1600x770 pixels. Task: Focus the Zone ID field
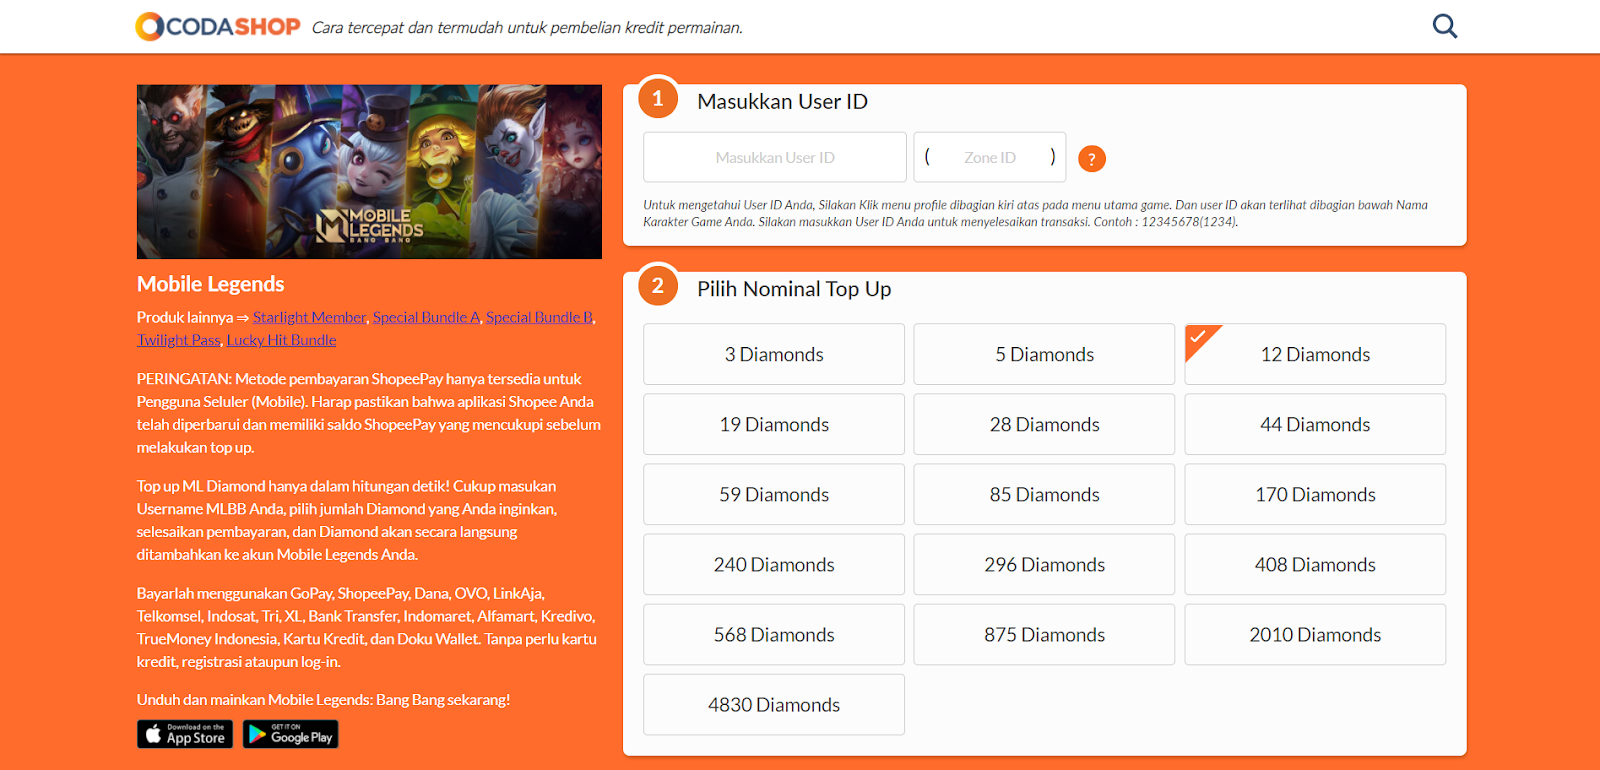pos(990,157)
